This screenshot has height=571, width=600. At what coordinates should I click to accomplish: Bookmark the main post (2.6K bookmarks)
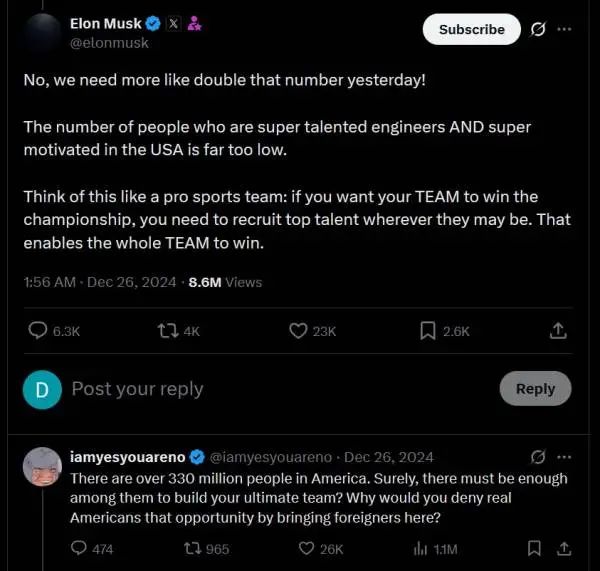[x=427, y=331]
